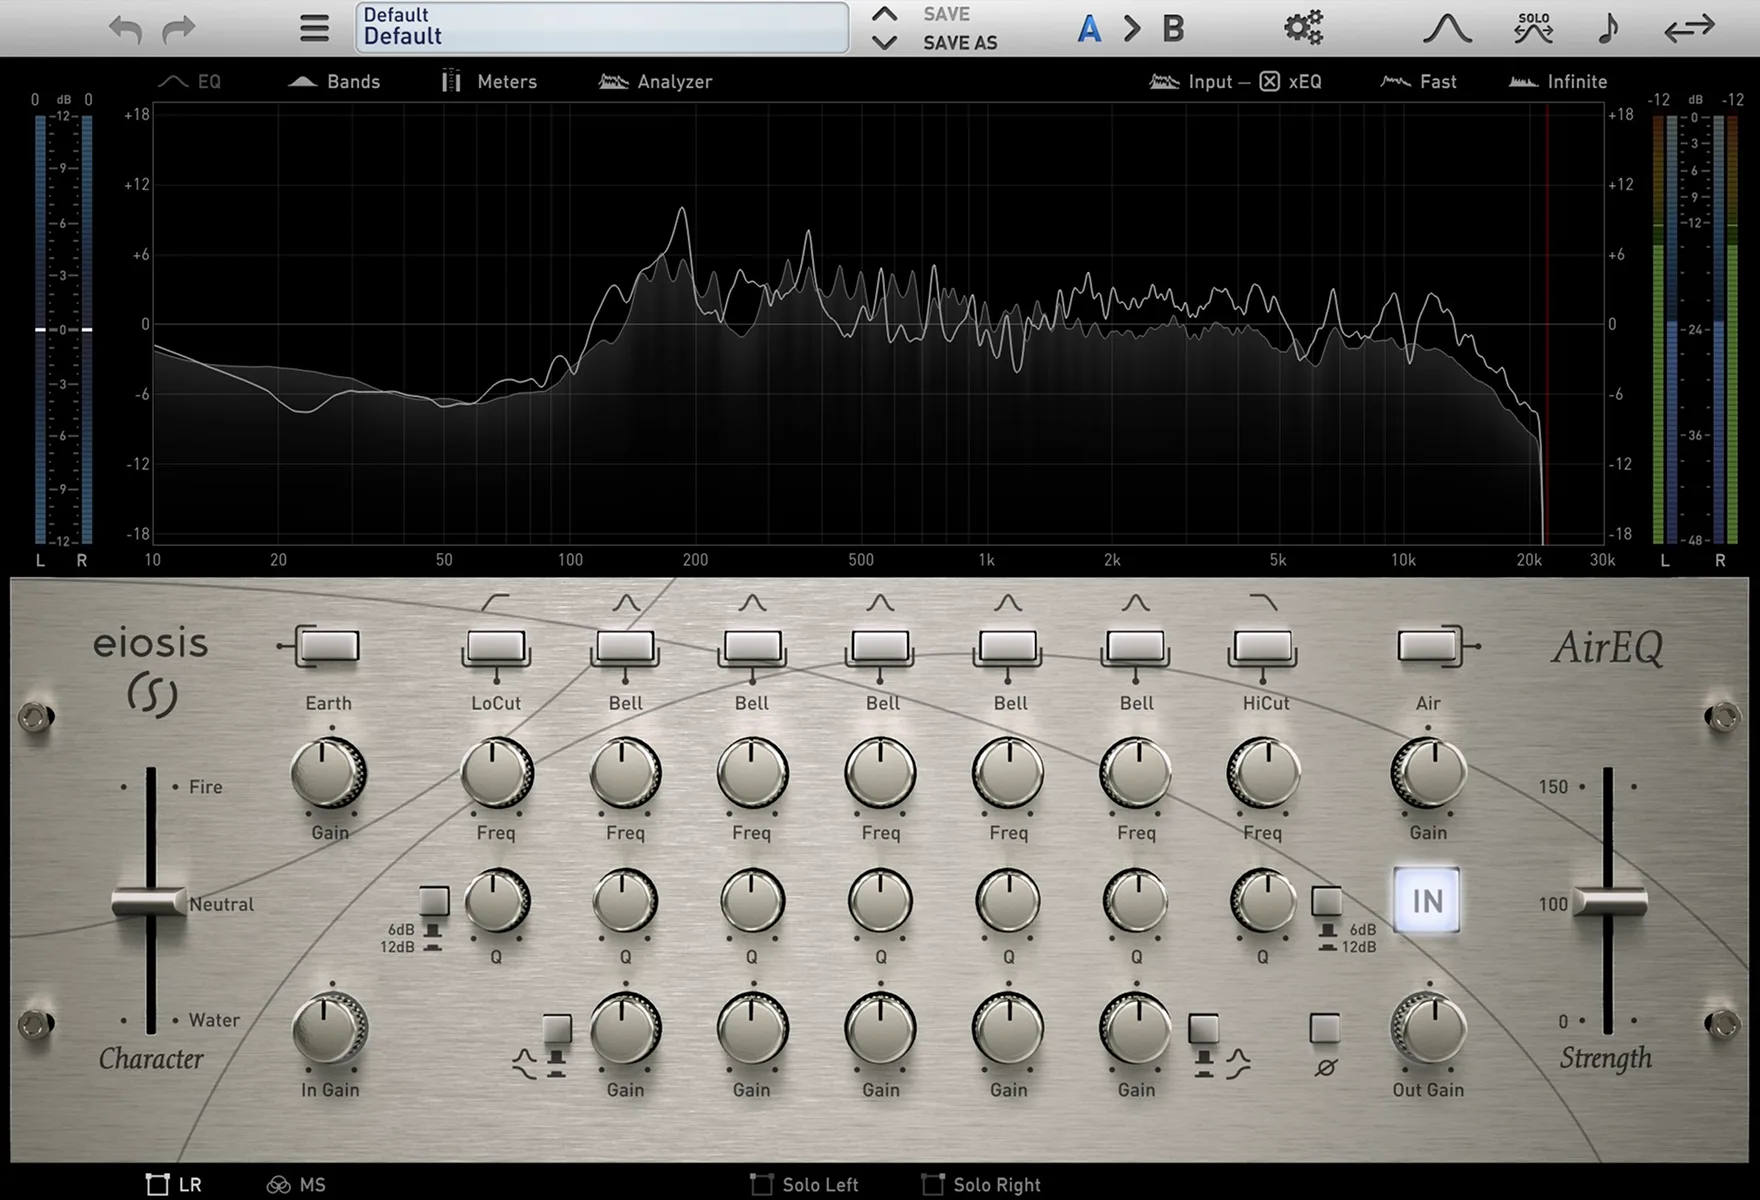Click the musical note icon top right

tap(1607, 27)
